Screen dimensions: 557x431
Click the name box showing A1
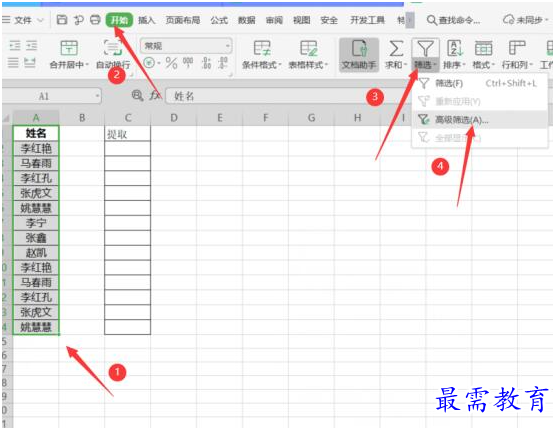[43, 96]
